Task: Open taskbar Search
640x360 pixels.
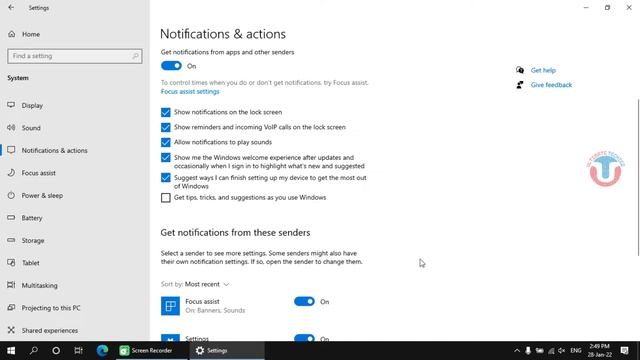Action: (34, 351)
